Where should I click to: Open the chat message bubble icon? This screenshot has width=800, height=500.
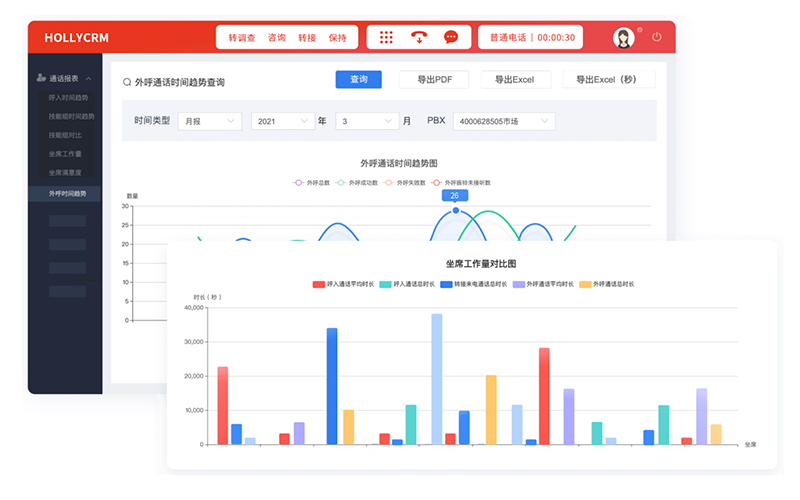click(x=451, y=37)
